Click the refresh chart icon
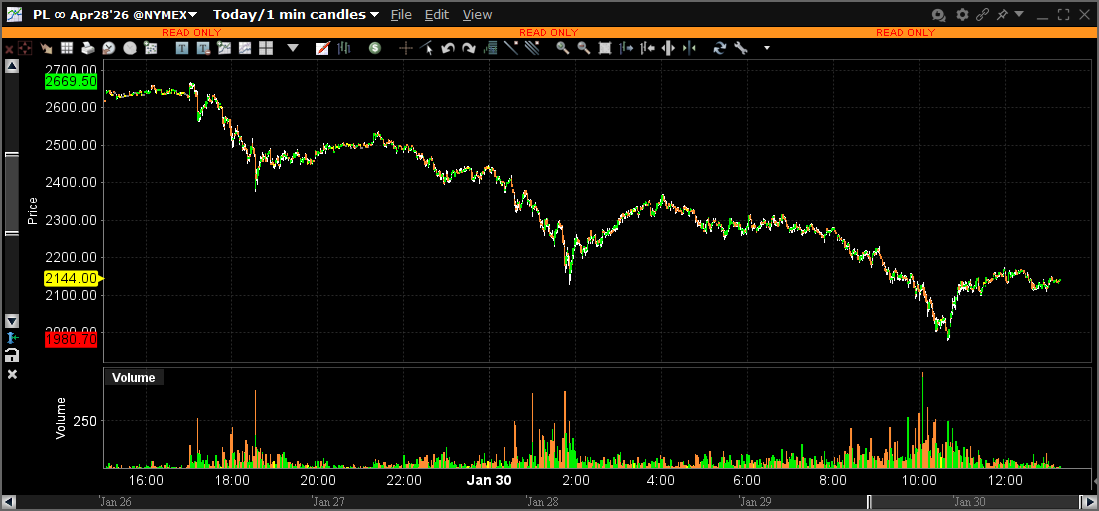1099x511 pixels. tap(720, 48)
